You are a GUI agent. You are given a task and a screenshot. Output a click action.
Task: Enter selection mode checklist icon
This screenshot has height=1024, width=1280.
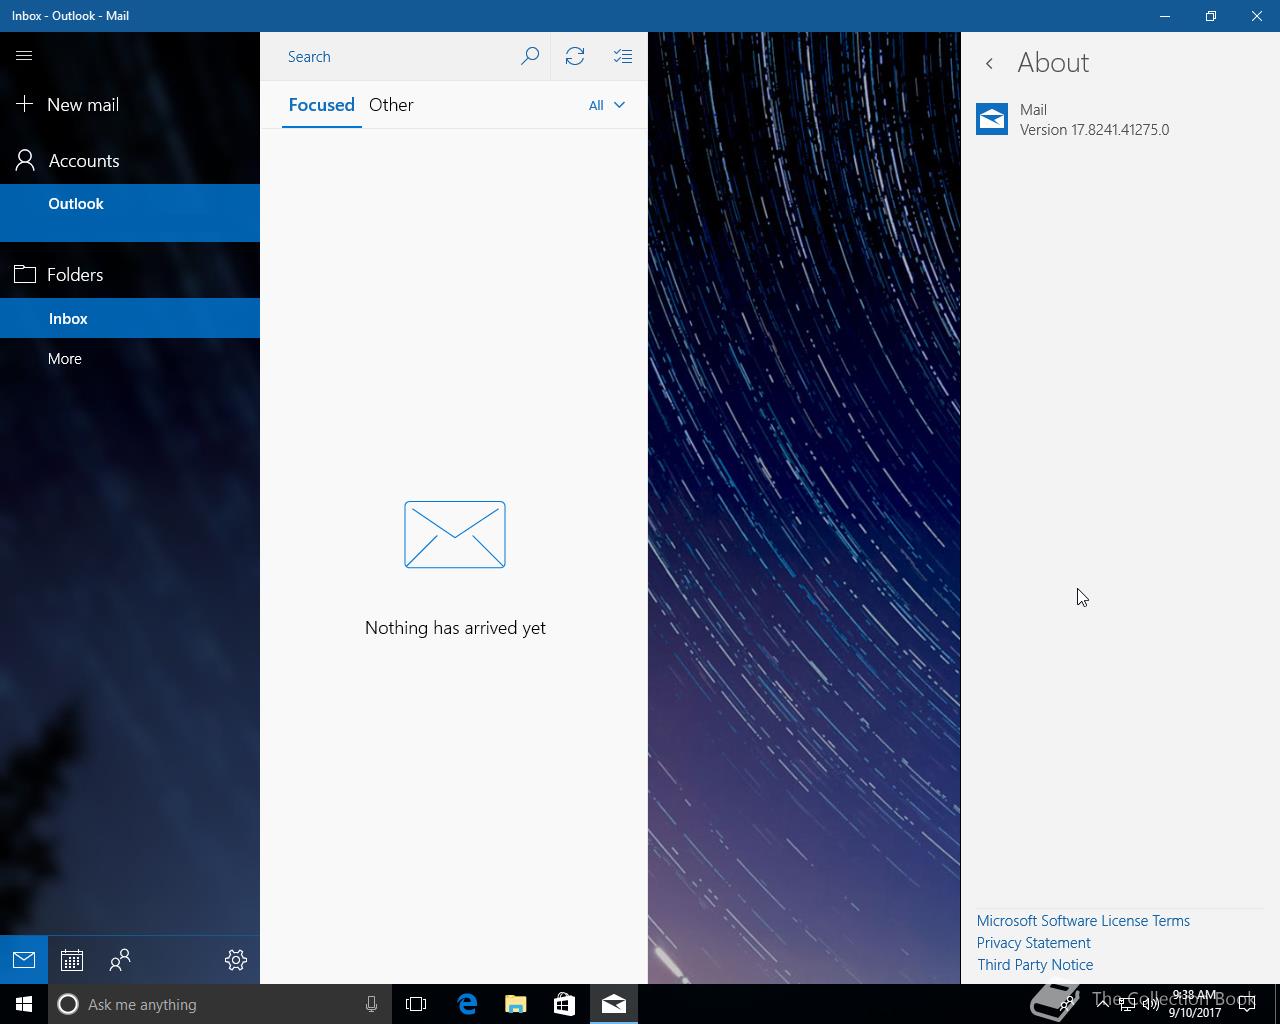623,56
